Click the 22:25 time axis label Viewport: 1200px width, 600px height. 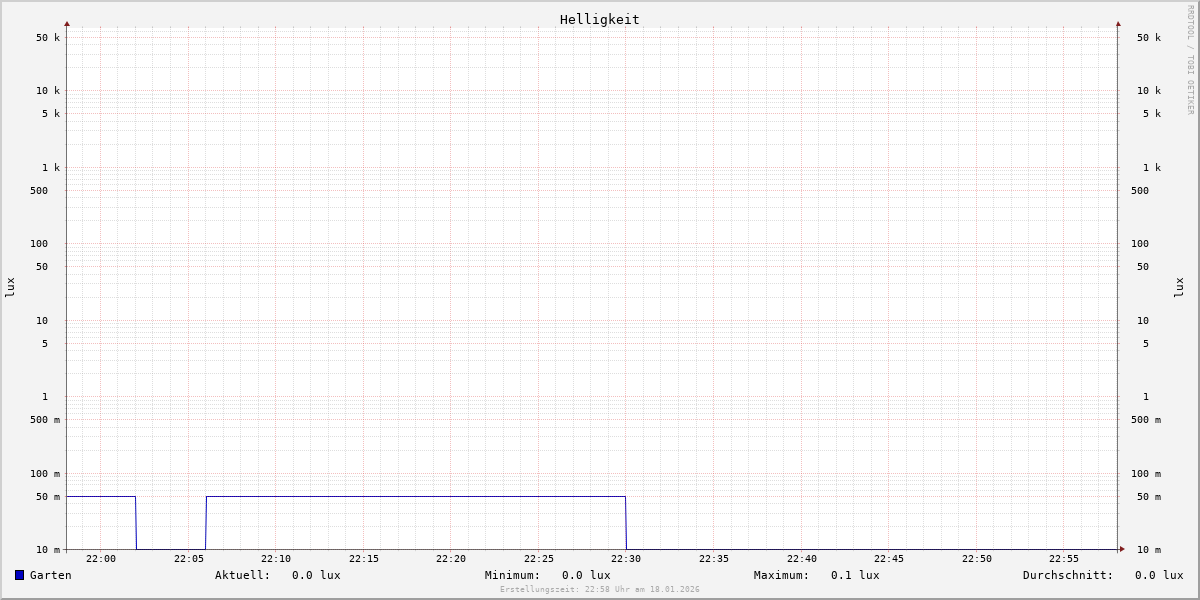(539, 559)
